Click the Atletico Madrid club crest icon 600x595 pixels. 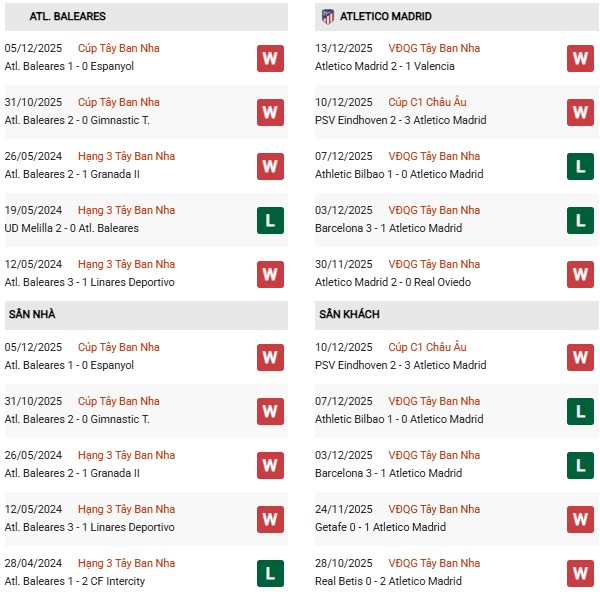tap(327, 16)
